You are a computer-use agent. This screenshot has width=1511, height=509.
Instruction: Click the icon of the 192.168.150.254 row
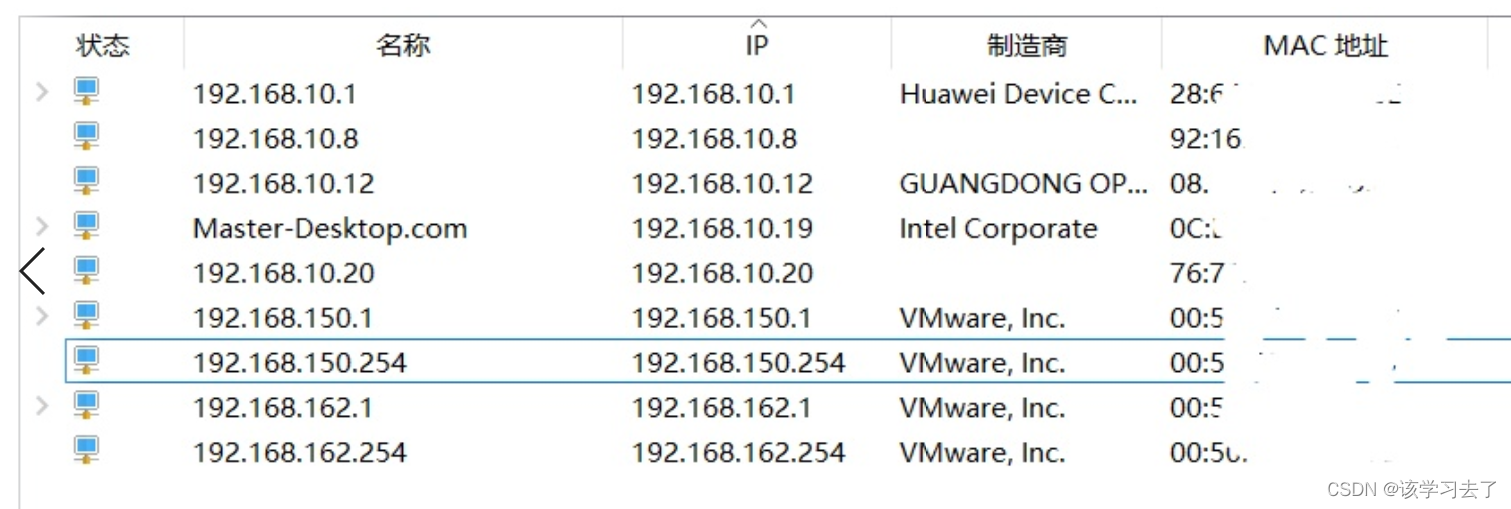(x=87, y=362)
